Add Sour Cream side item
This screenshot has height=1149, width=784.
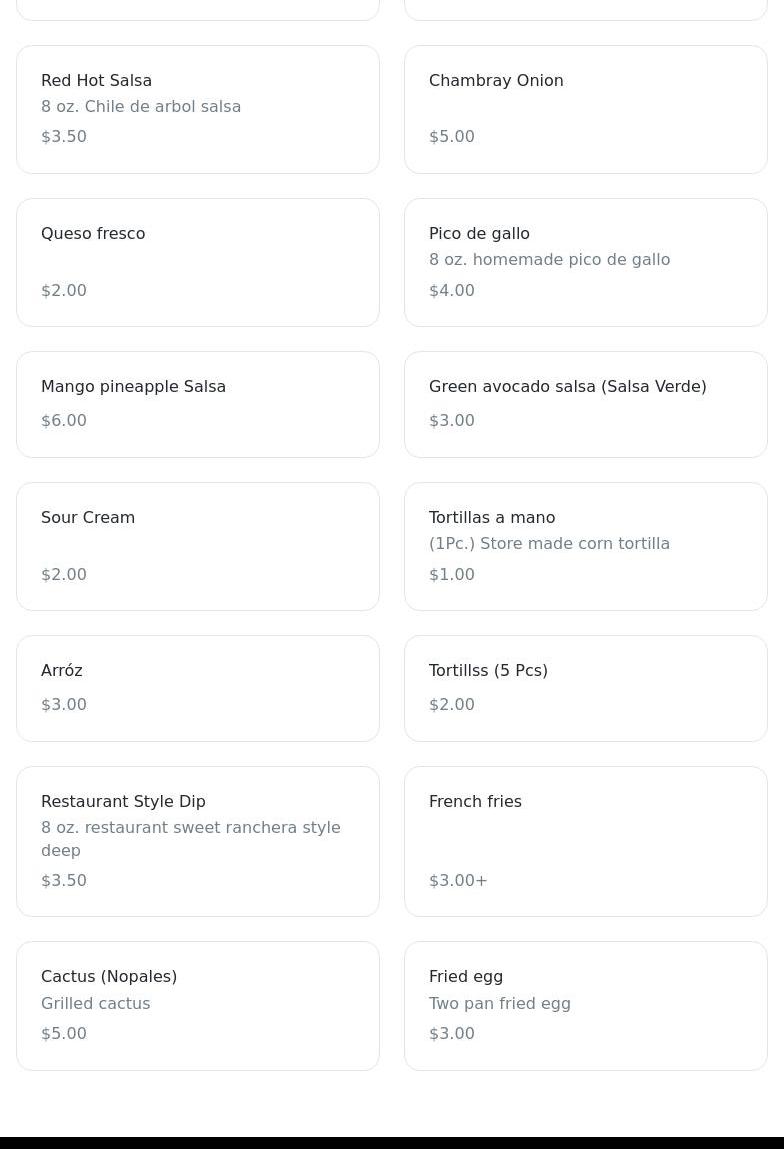(x=198, y=547)
